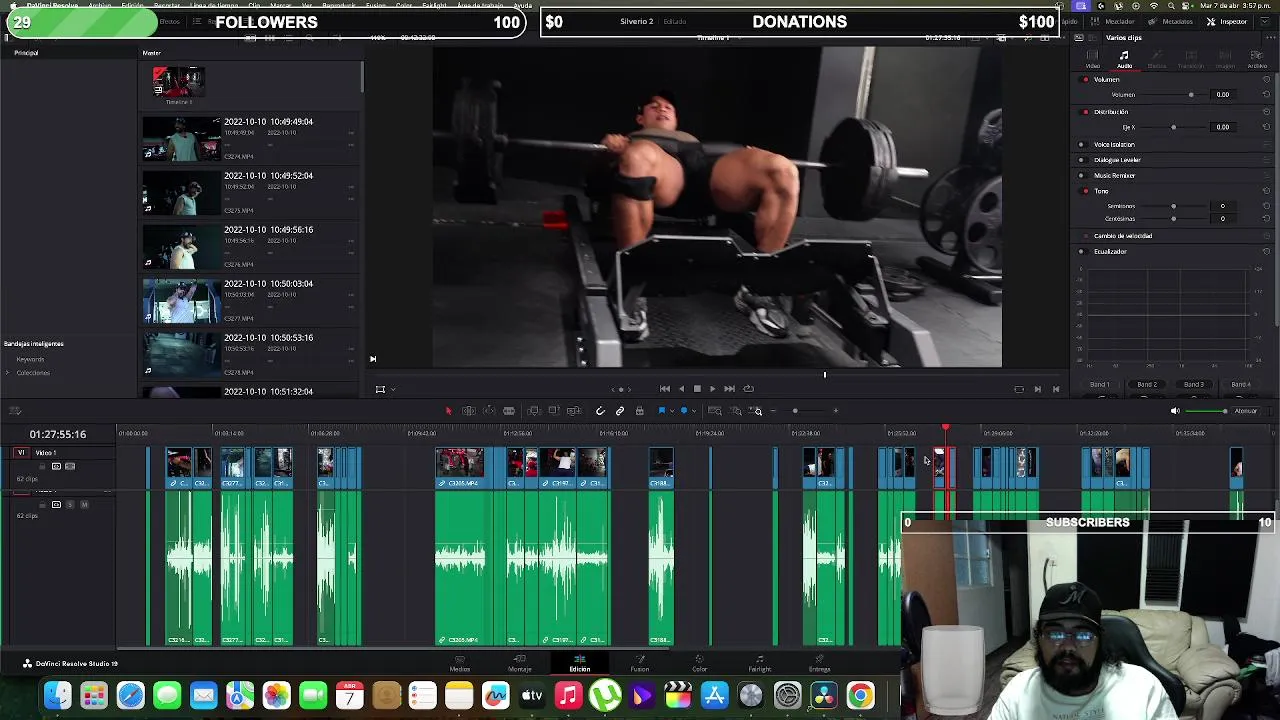Select the Band 2 equalizer button

pos(1147,385)
